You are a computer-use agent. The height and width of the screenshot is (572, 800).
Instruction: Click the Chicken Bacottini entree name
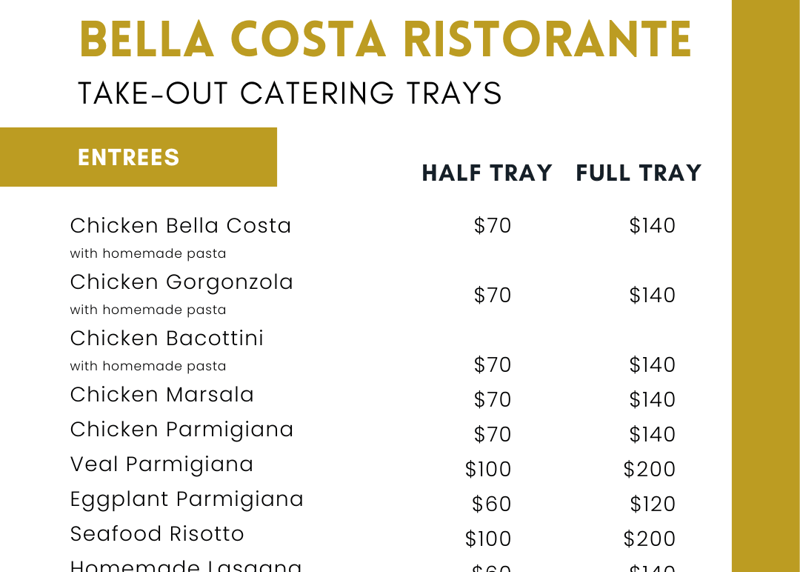point(167,339)
